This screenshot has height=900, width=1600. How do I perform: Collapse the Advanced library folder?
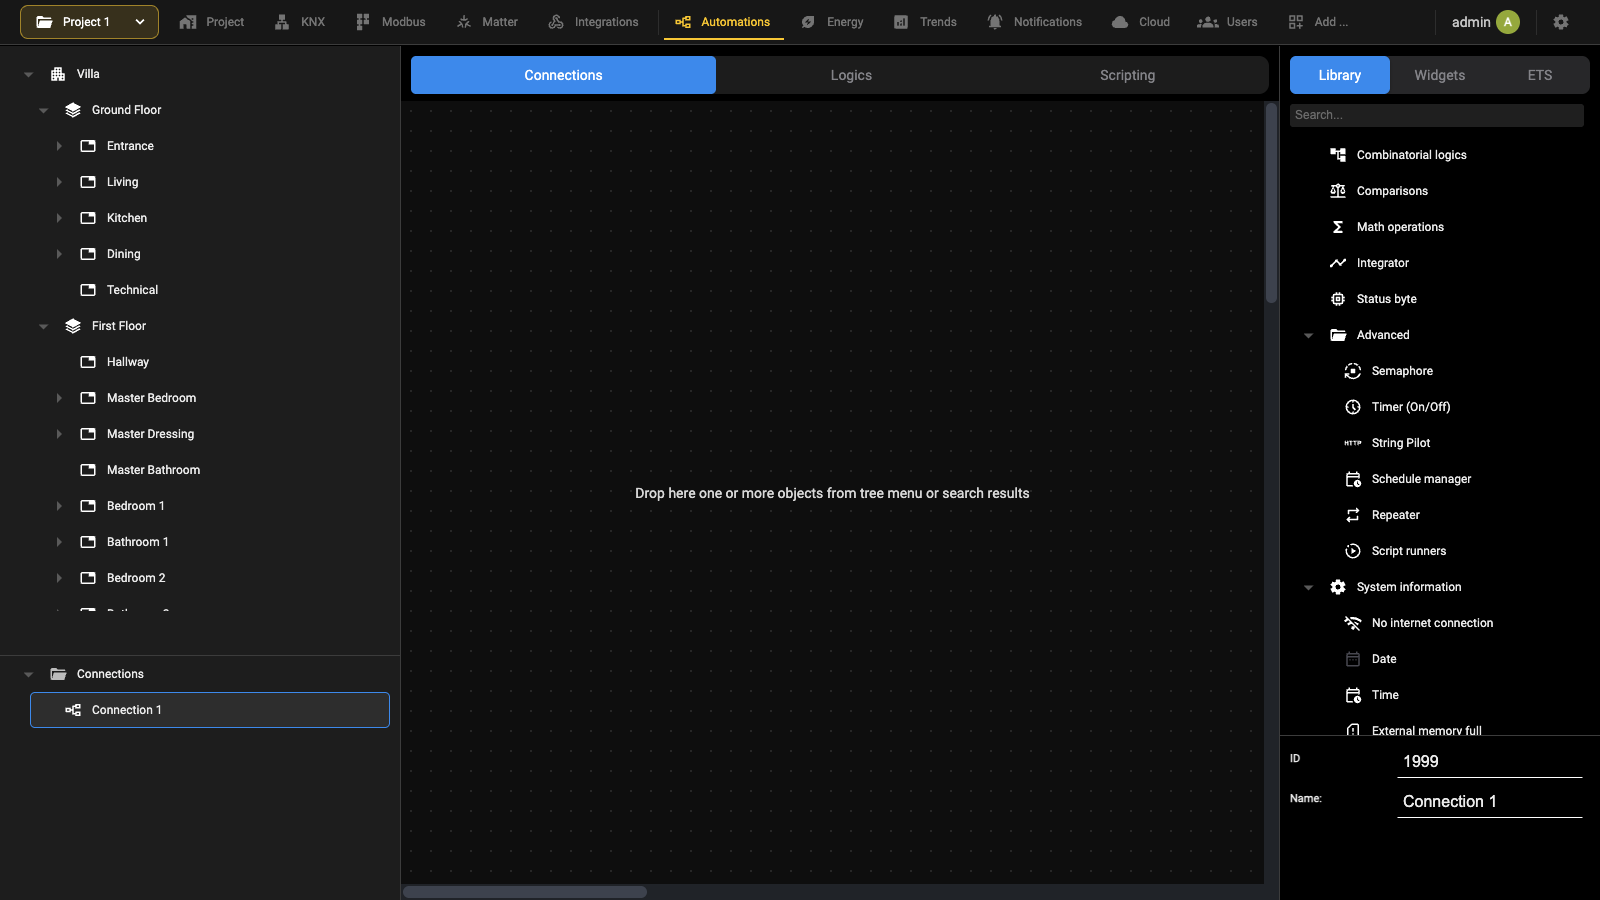(1308, 335)
